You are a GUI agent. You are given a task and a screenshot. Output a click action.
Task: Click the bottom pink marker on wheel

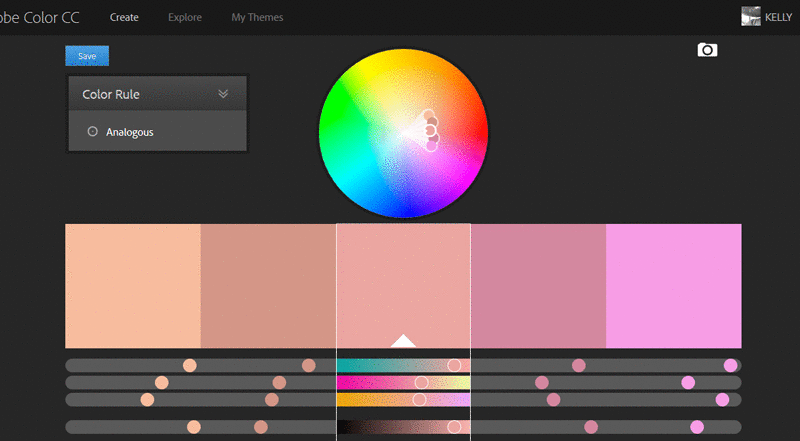click(431, 146)
